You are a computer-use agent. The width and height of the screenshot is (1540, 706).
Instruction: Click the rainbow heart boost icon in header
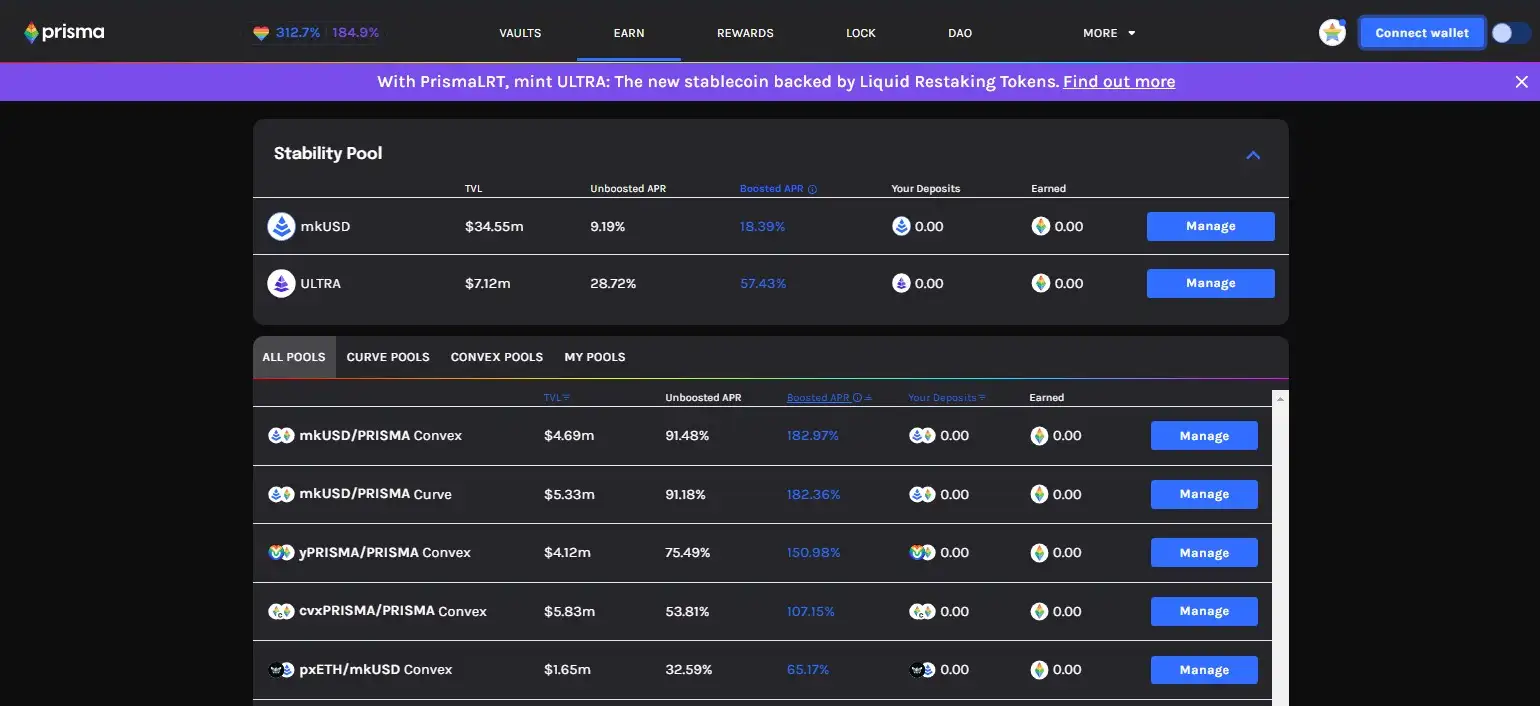tap(261, 33)
